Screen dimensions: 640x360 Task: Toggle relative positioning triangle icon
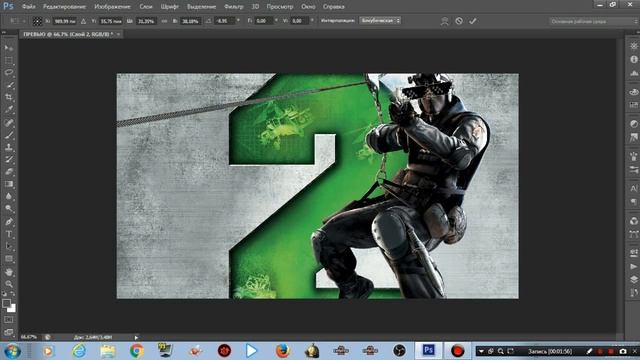[83, 21]
